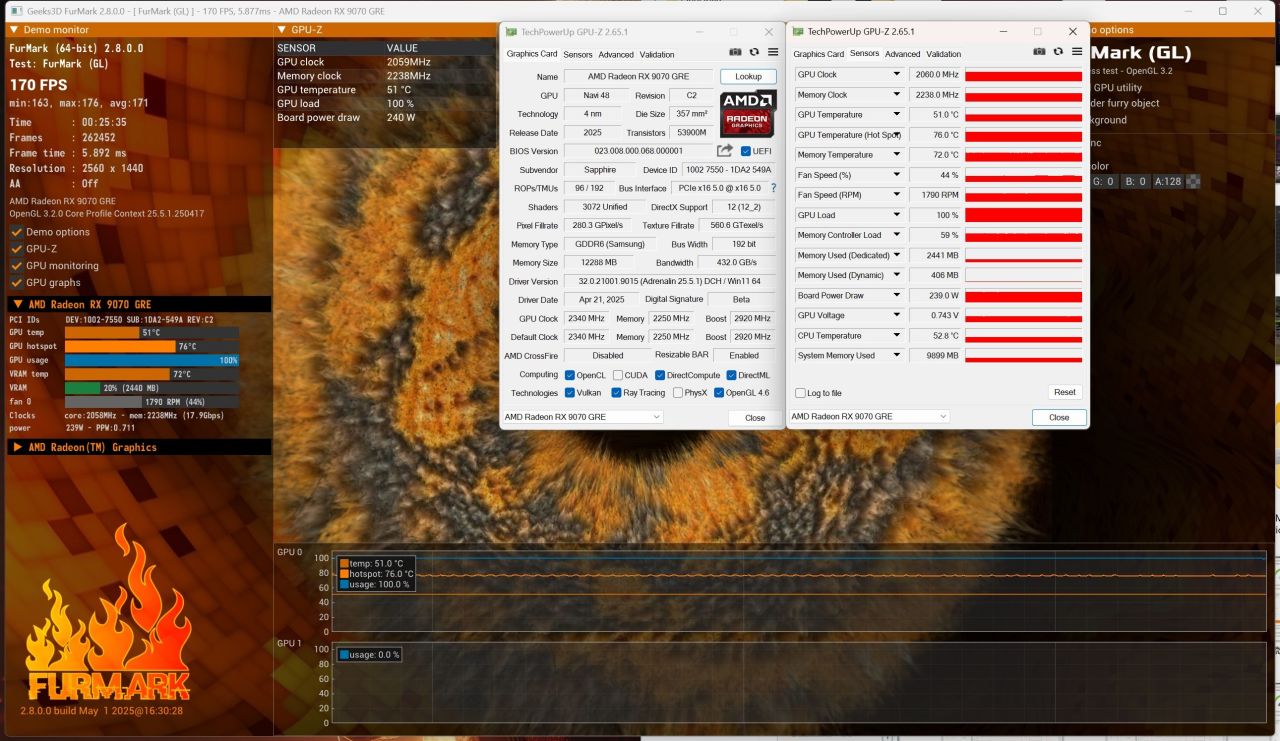Click the GPU 0 graph legend box
The height and width of the screenshot is (741, 1280).
(x=375, y=574)
